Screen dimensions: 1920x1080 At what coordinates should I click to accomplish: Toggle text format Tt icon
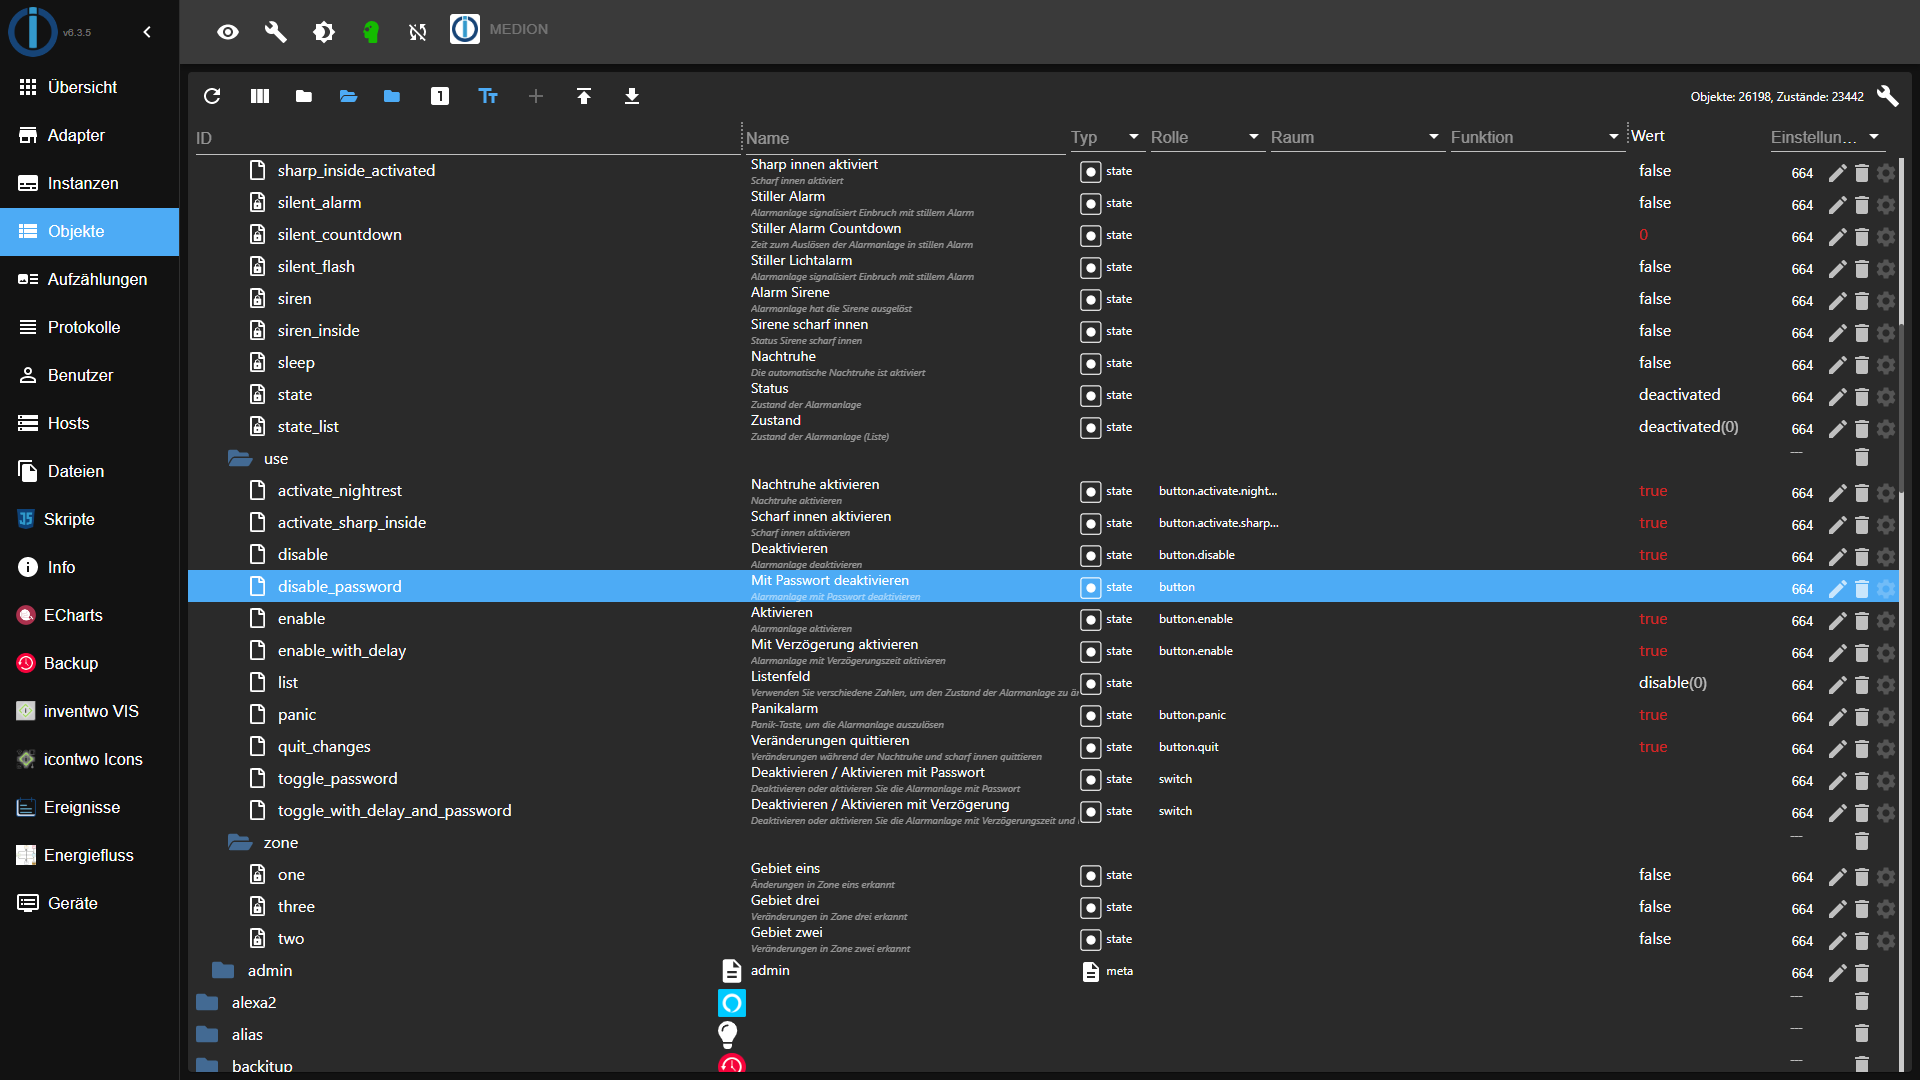click(x=488, y=96)
